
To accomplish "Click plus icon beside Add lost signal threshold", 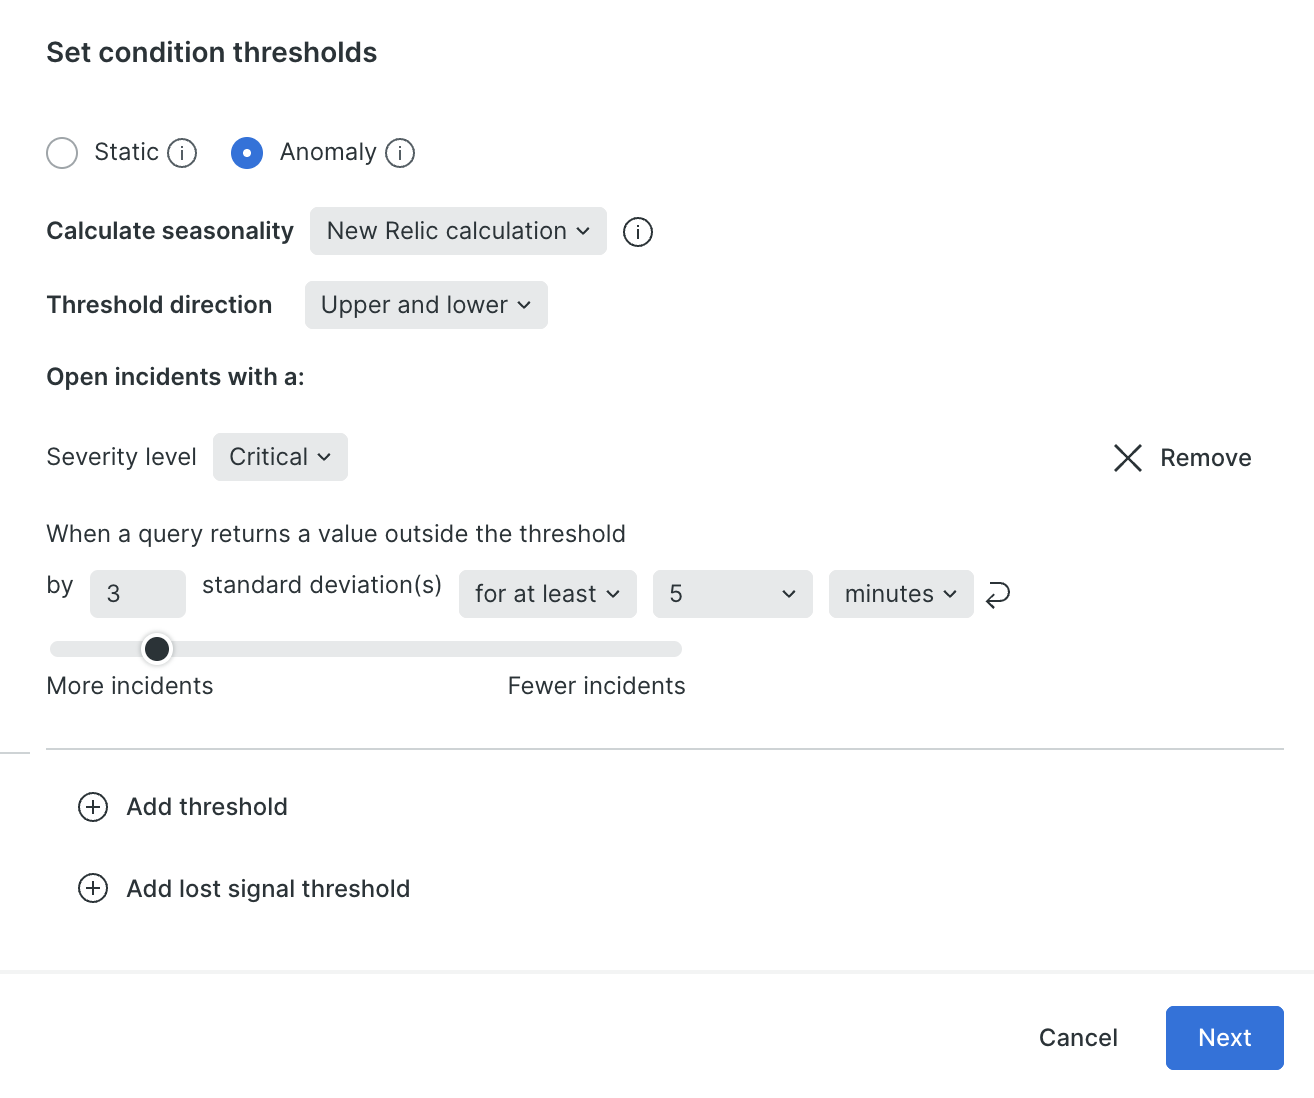I will coord(93,888).
